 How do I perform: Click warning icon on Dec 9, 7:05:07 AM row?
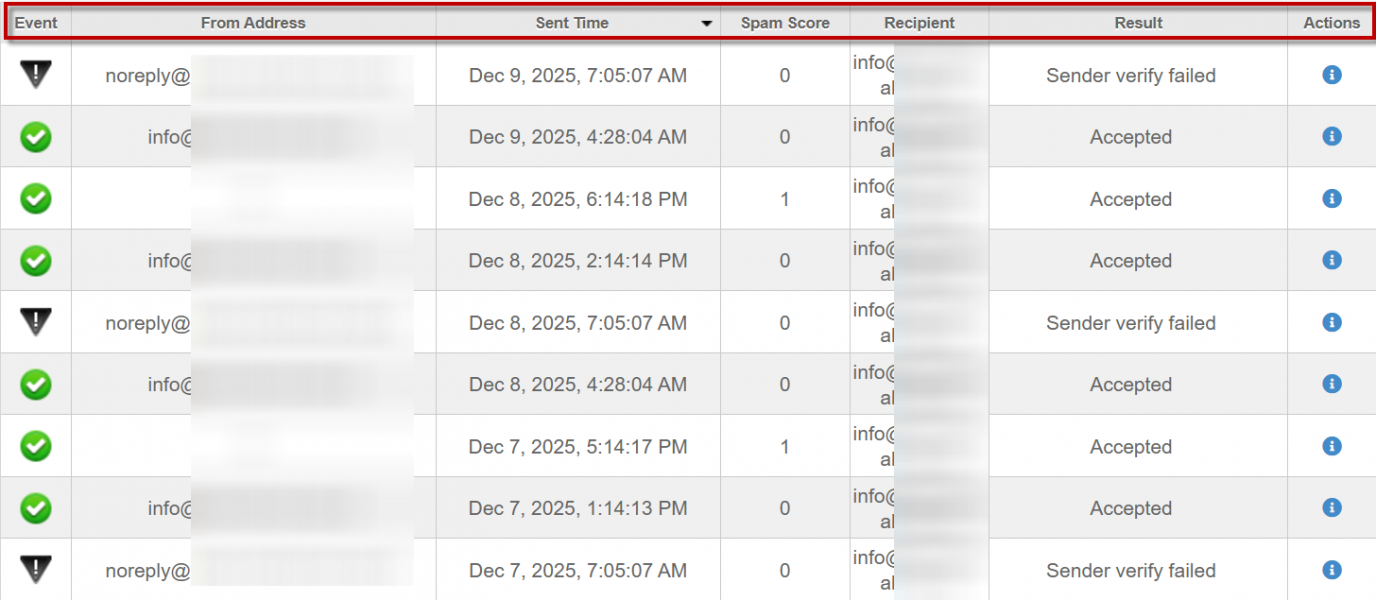pyautogui.click(x=36, y=74)
